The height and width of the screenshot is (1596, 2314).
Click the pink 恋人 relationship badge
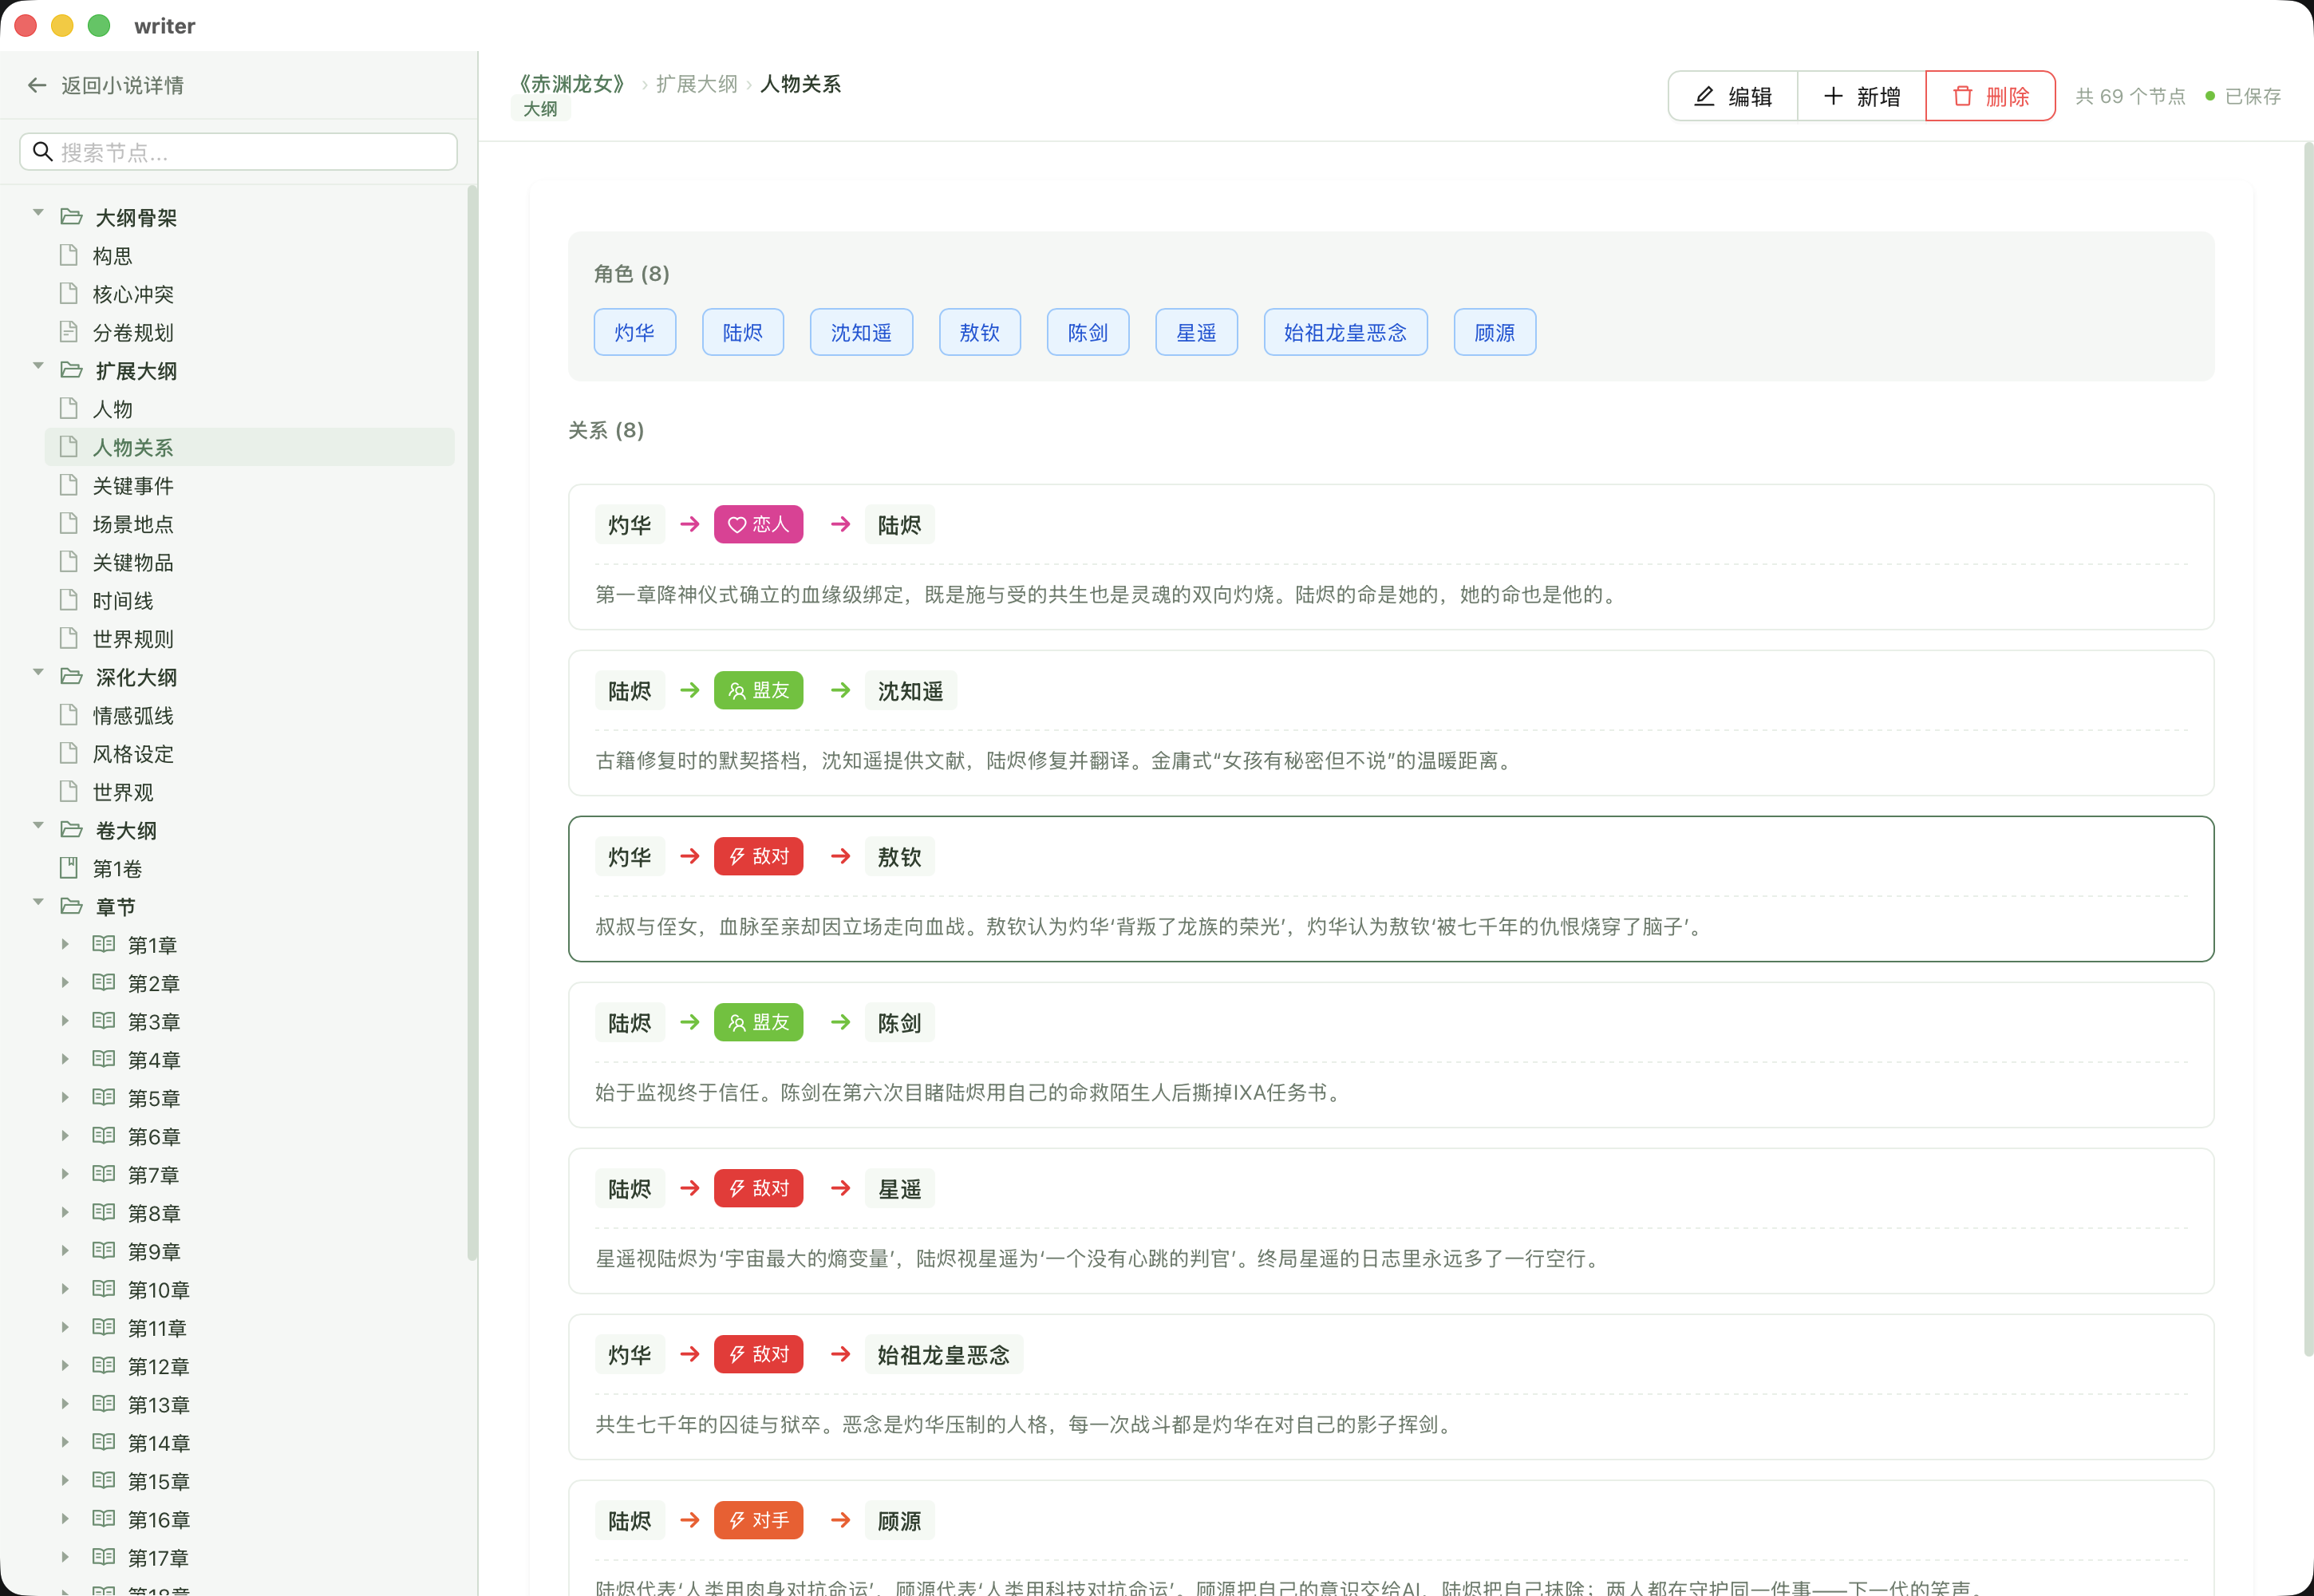[x=758, y=524]
